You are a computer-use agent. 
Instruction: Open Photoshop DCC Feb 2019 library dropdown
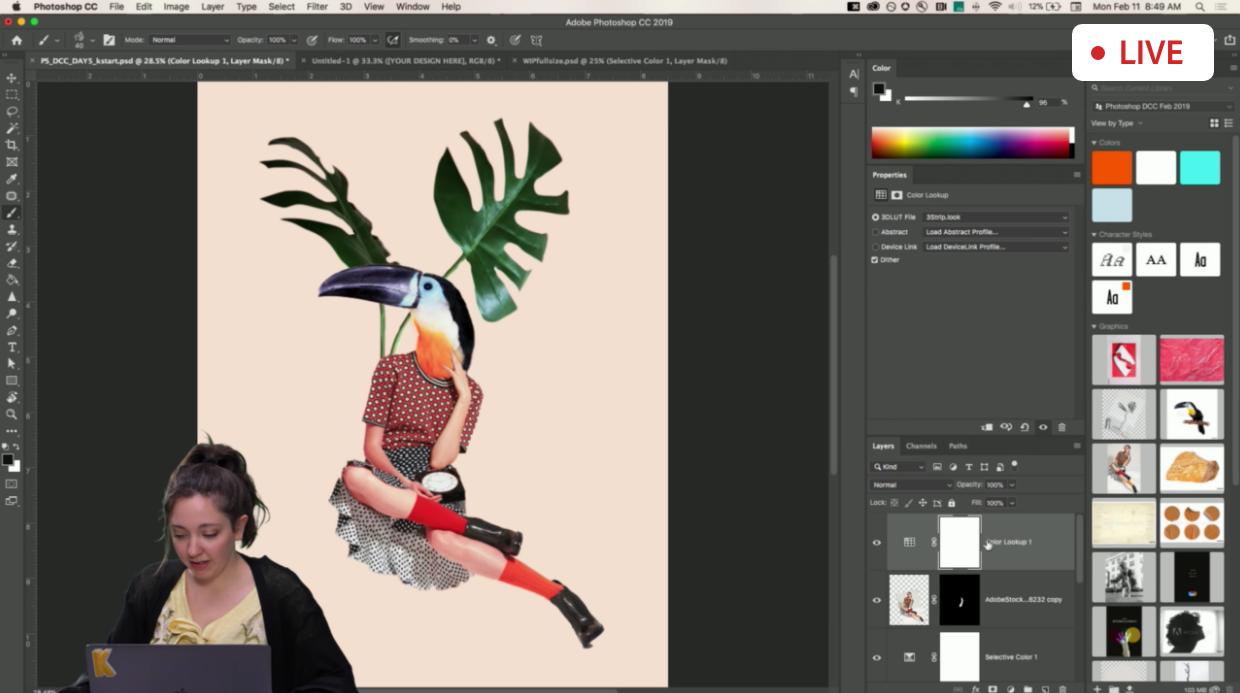[1163, 106]
